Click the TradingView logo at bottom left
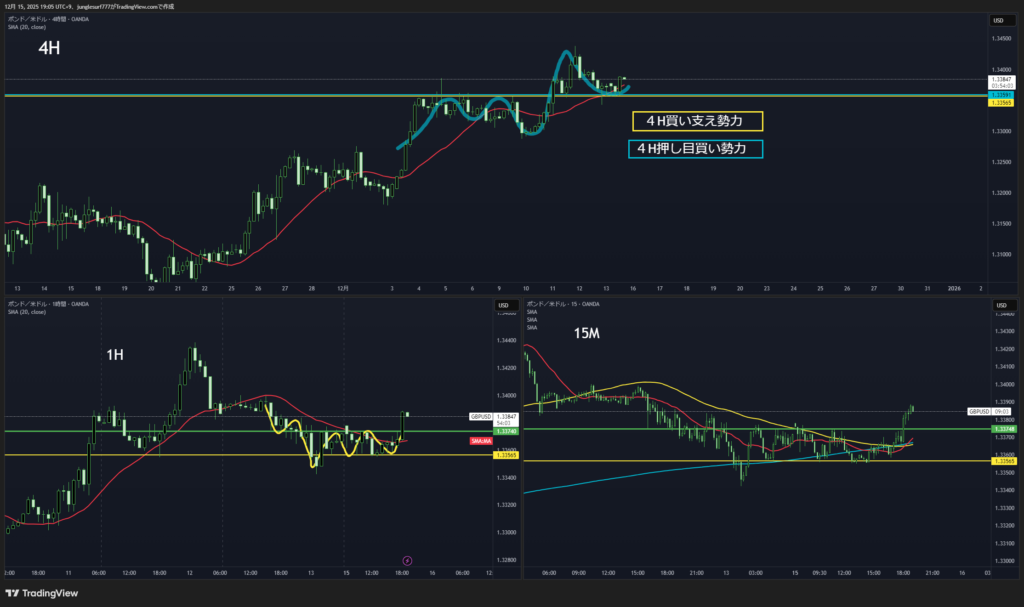 [x=45, y=591]
